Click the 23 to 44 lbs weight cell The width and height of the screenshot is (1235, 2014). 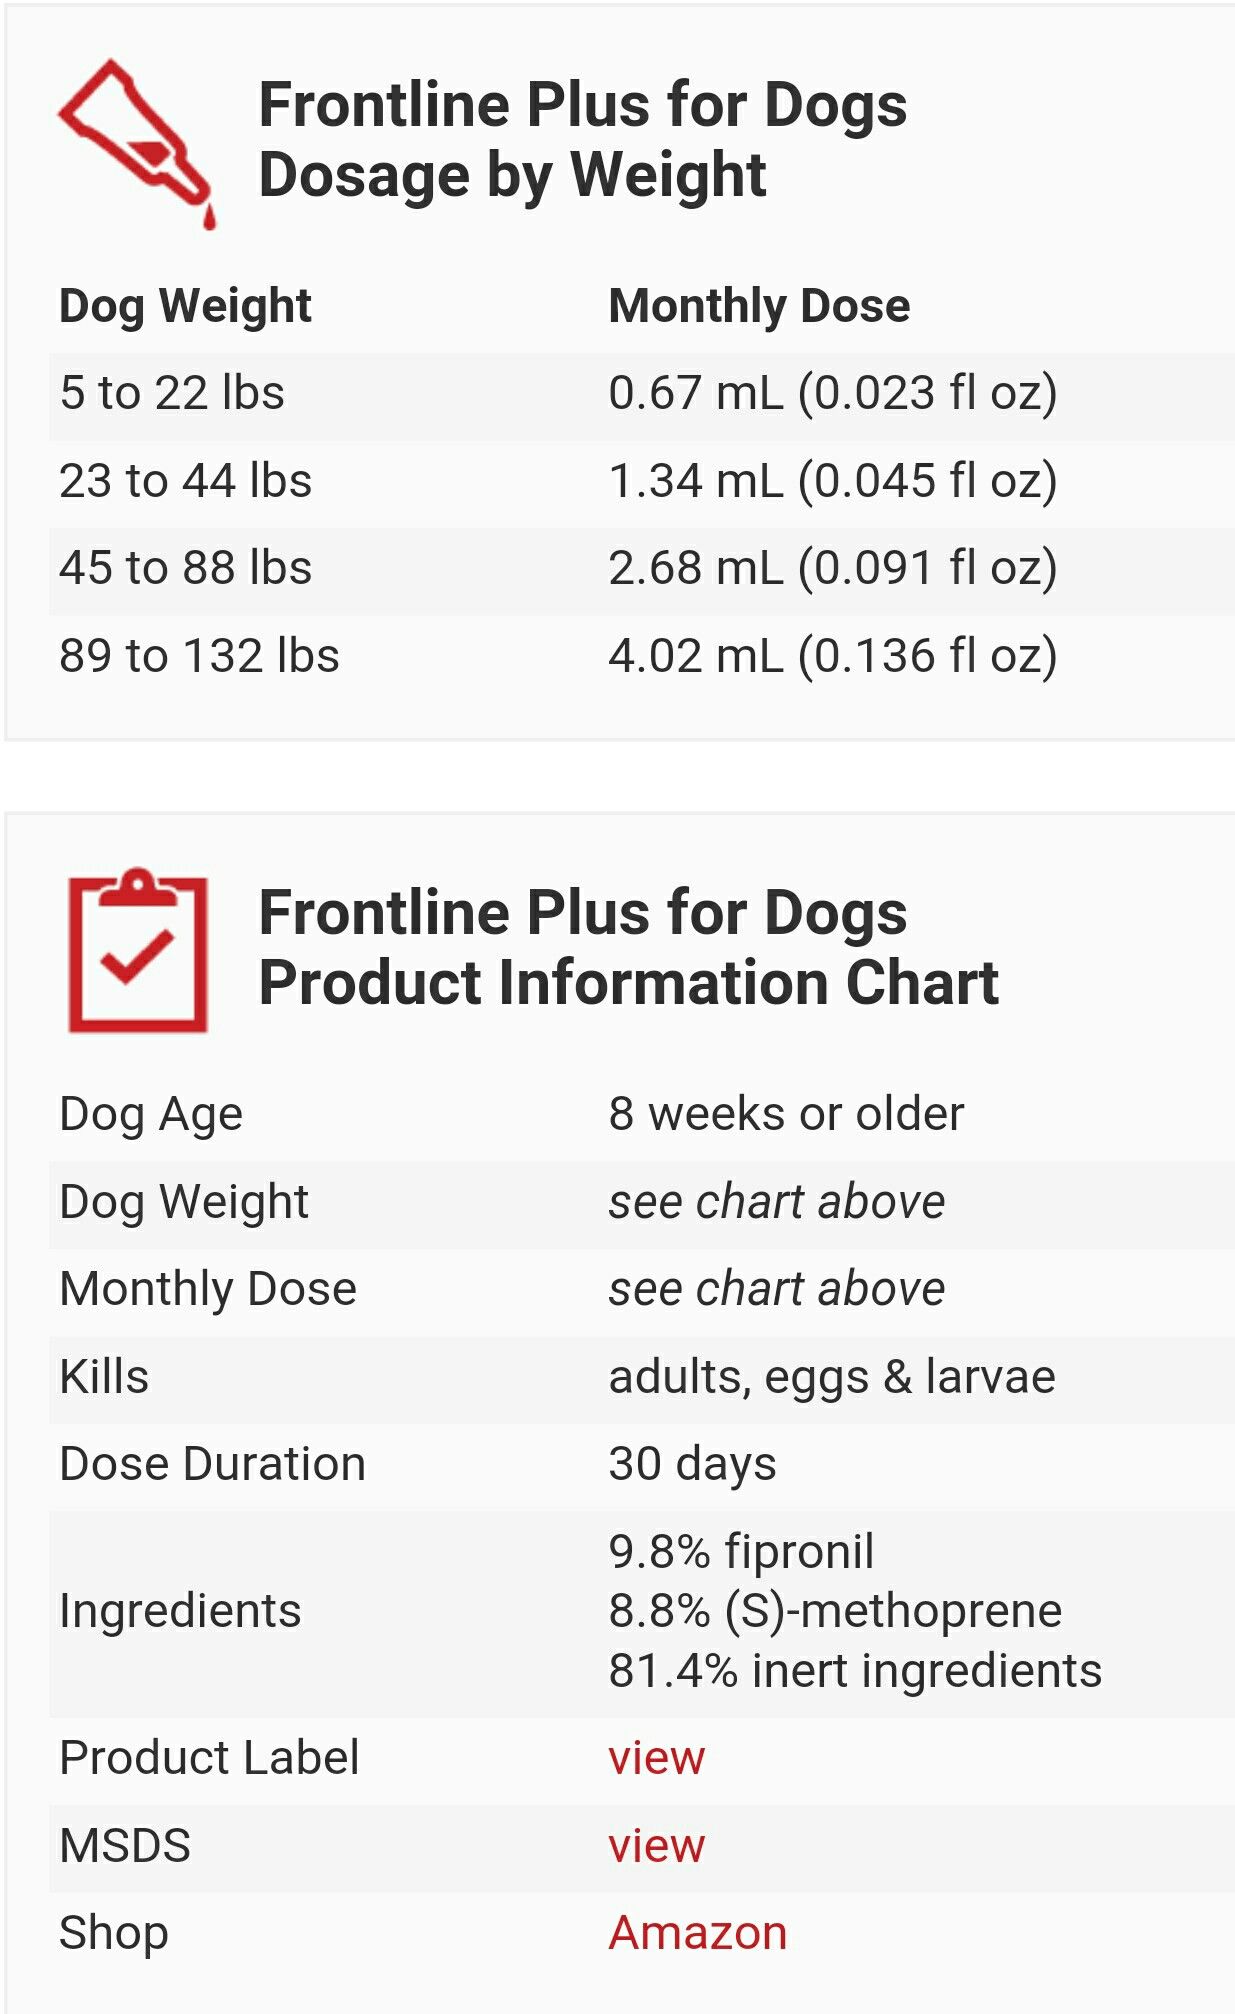click(x=185, y=480)
